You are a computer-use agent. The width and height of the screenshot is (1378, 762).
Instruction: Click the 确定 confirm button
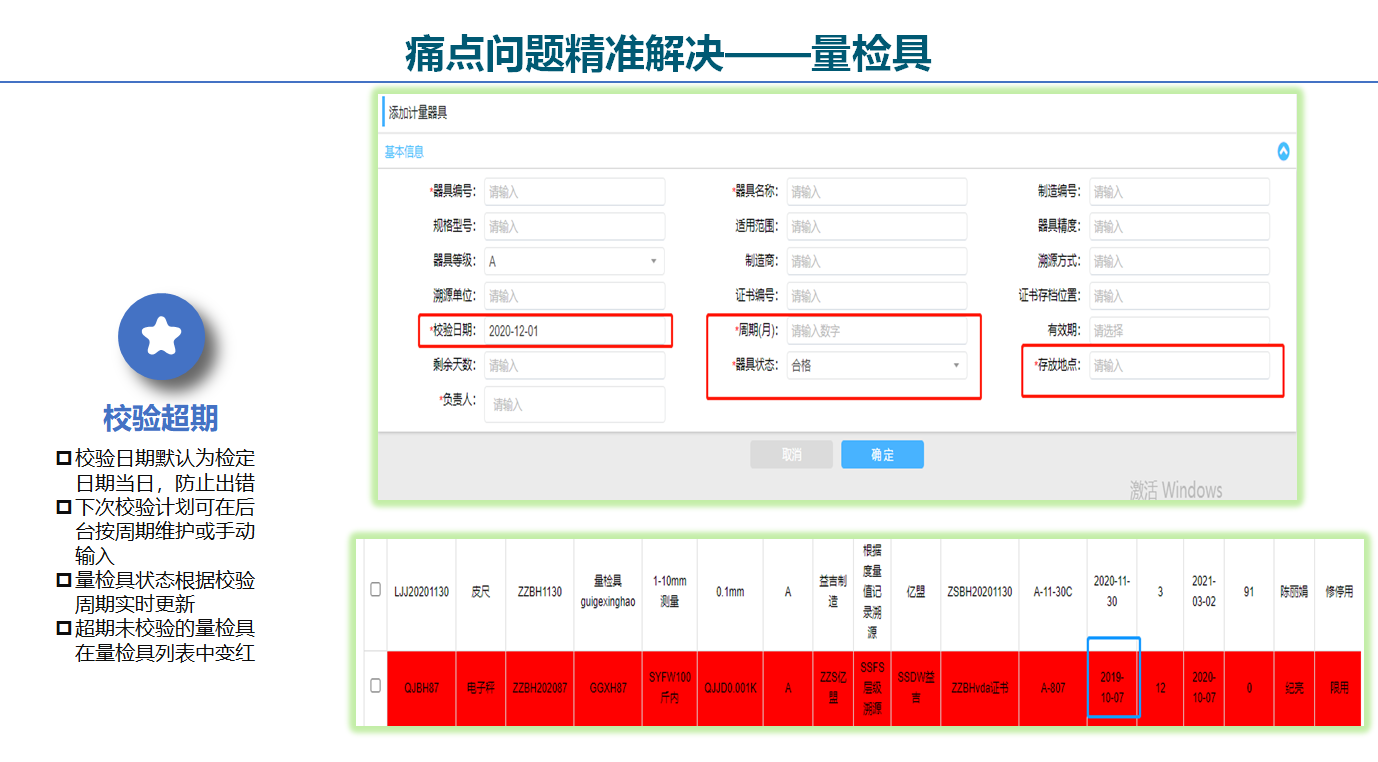click(x=882, y=455)
